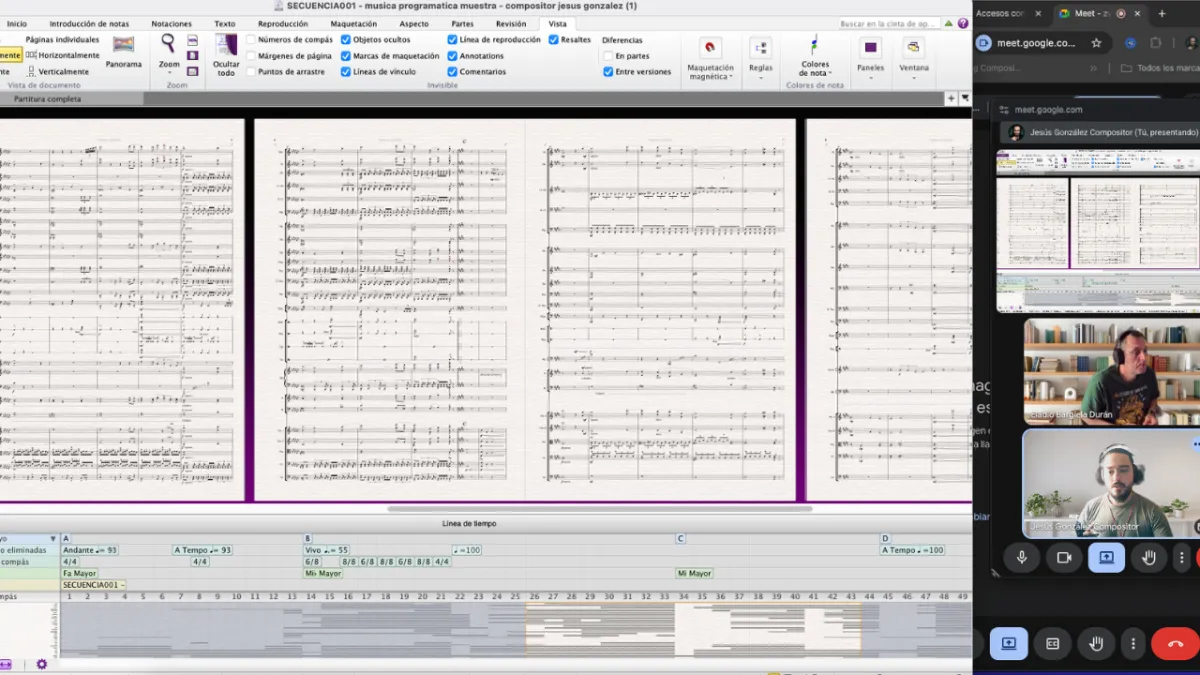Click the Ocultar todo icon
This screenshot has height=675, width=1200.
point(227,46)
